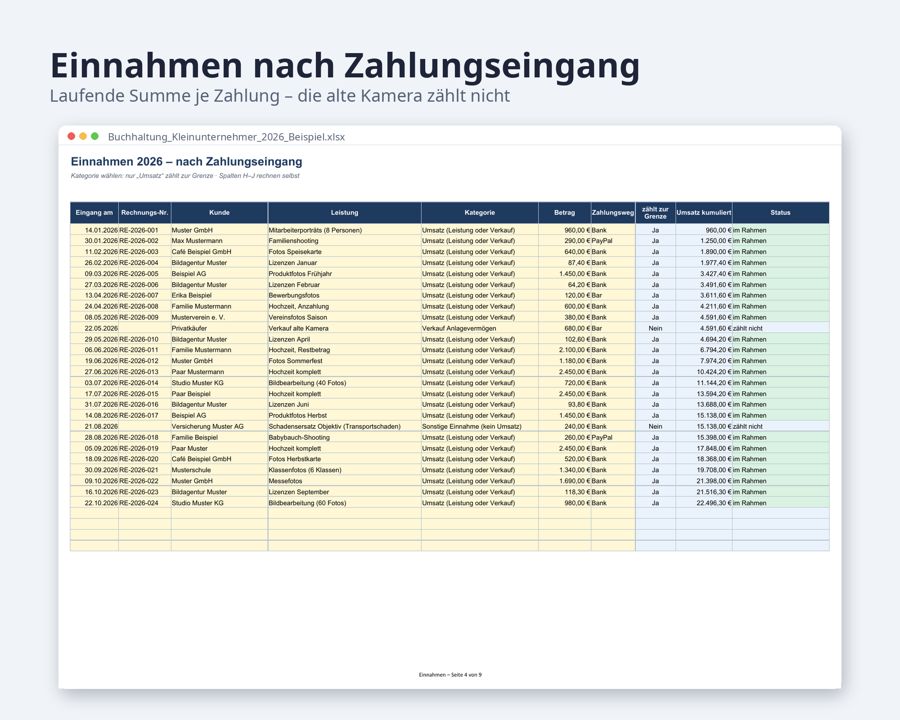Viewport: 900px width, 720px height.
Task: Select the 'Zahlungsweg' column header
Action: tap(613, 212)
